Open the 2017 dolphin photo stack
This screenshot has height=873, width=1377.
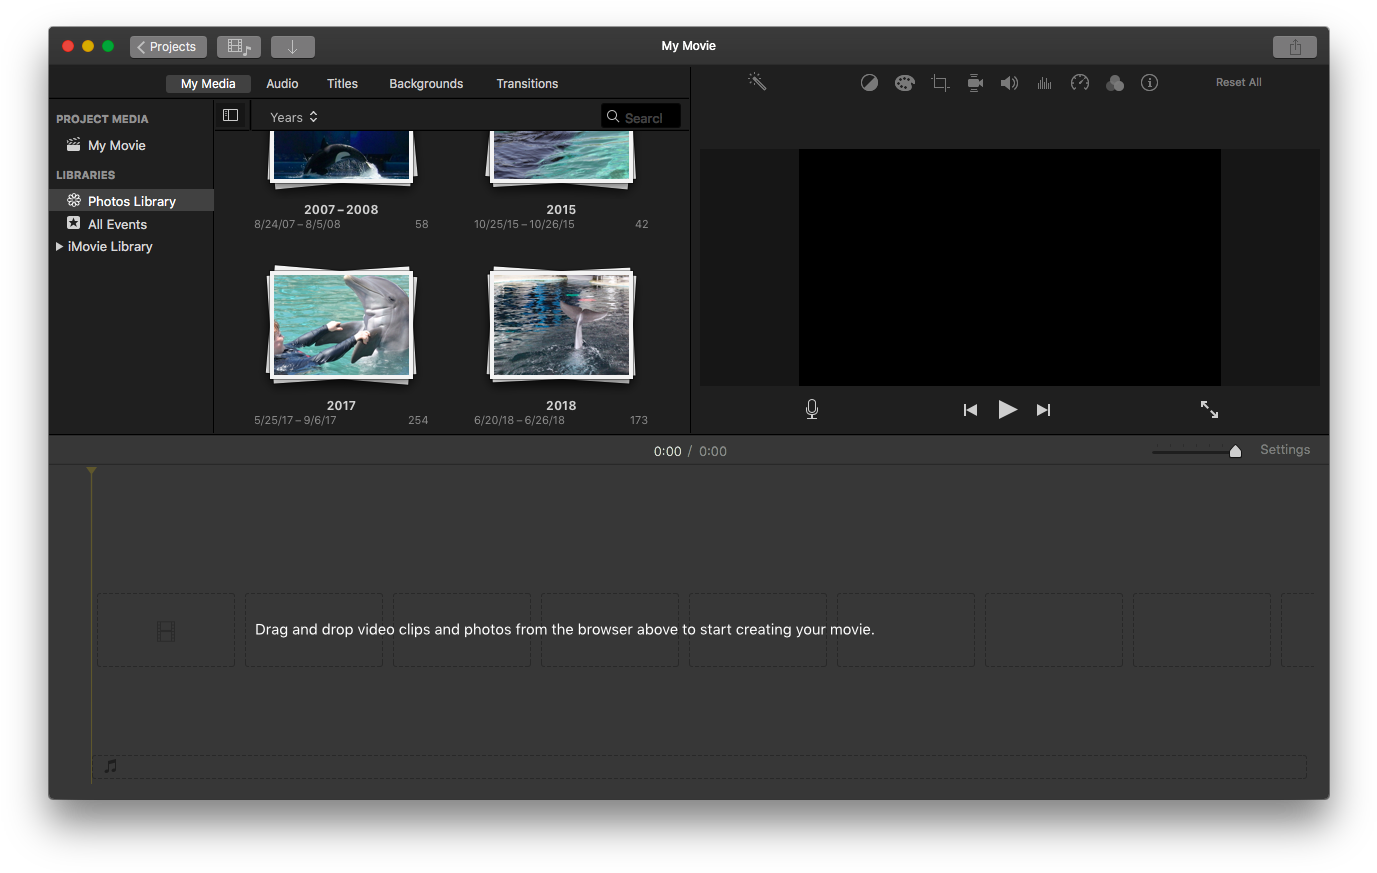click(341, 325)
